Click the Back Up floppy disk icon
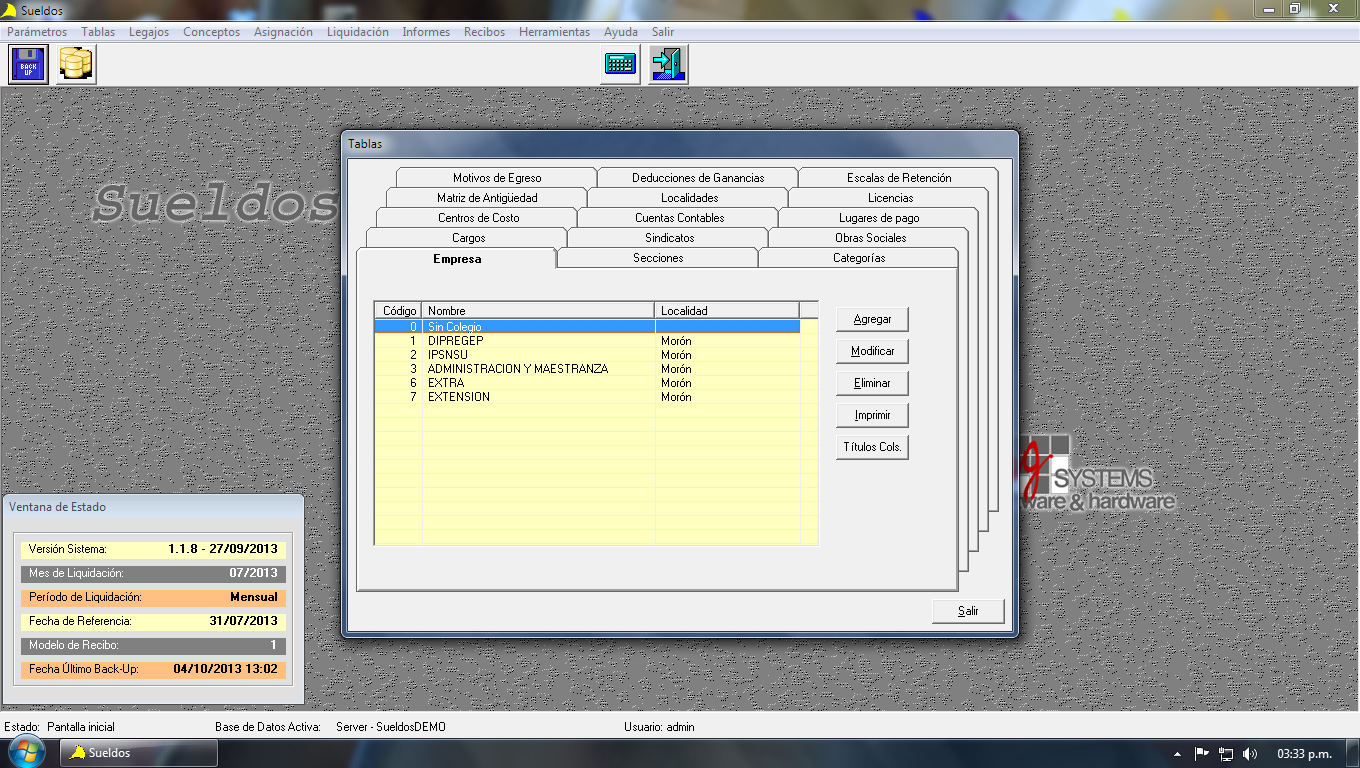The image size is (1360, 768). point(28,65)
